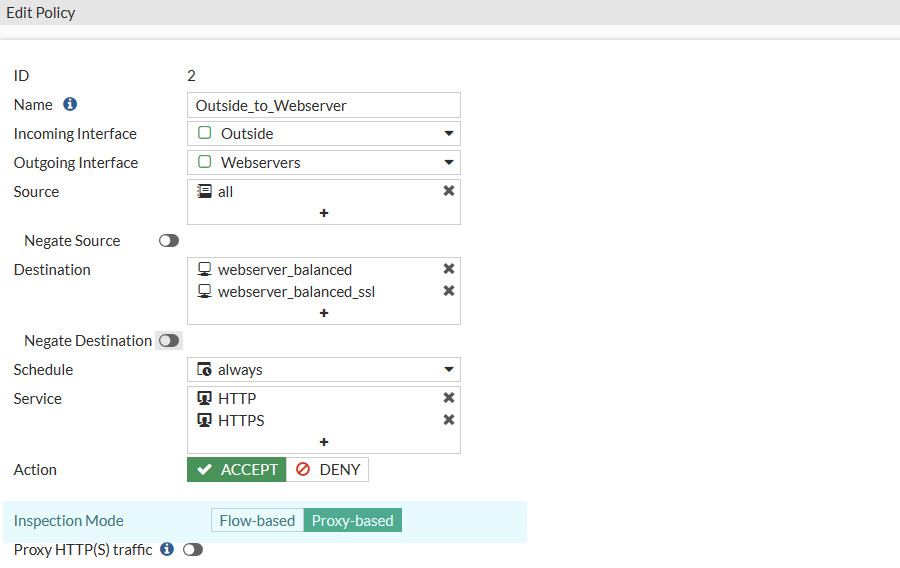The image size is (900, 568).
Task: Remove HTTP from Service list
Action: [x=449, y=398]
